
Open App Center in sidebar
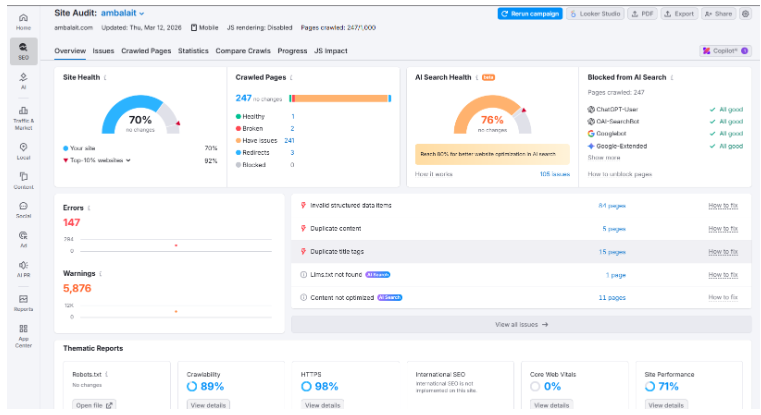coord(23,336)
